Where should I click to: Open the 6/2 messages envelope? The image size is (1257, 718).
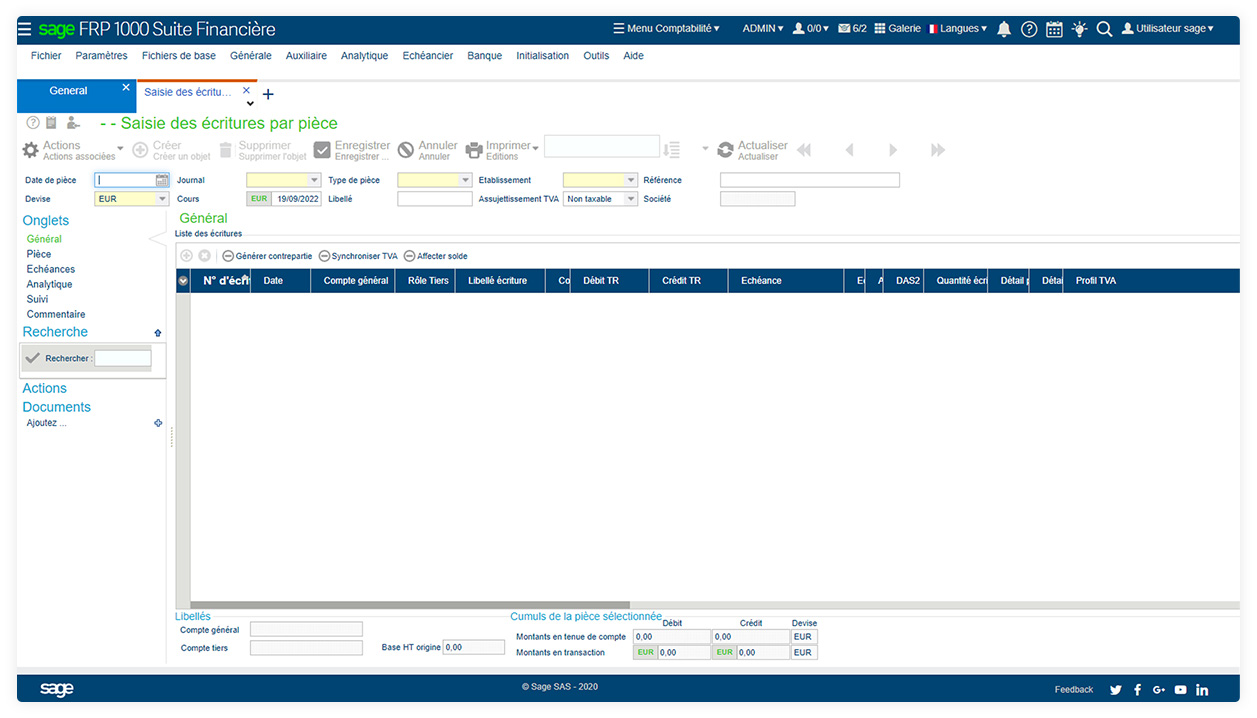coord(852,29)
